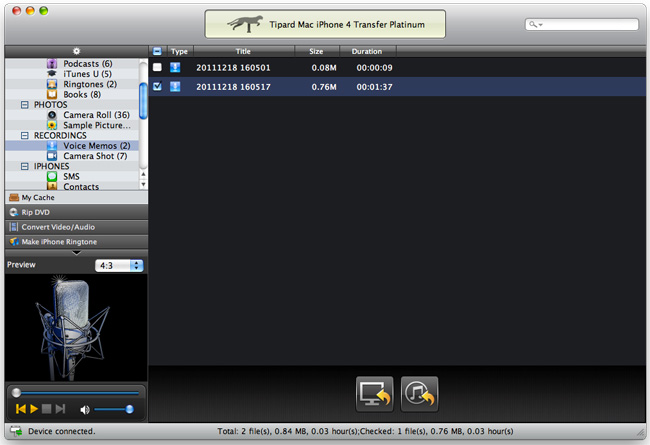Screen dimensions: 650x445
Task: Sort the list by Size column
Action: pos(316,51)
